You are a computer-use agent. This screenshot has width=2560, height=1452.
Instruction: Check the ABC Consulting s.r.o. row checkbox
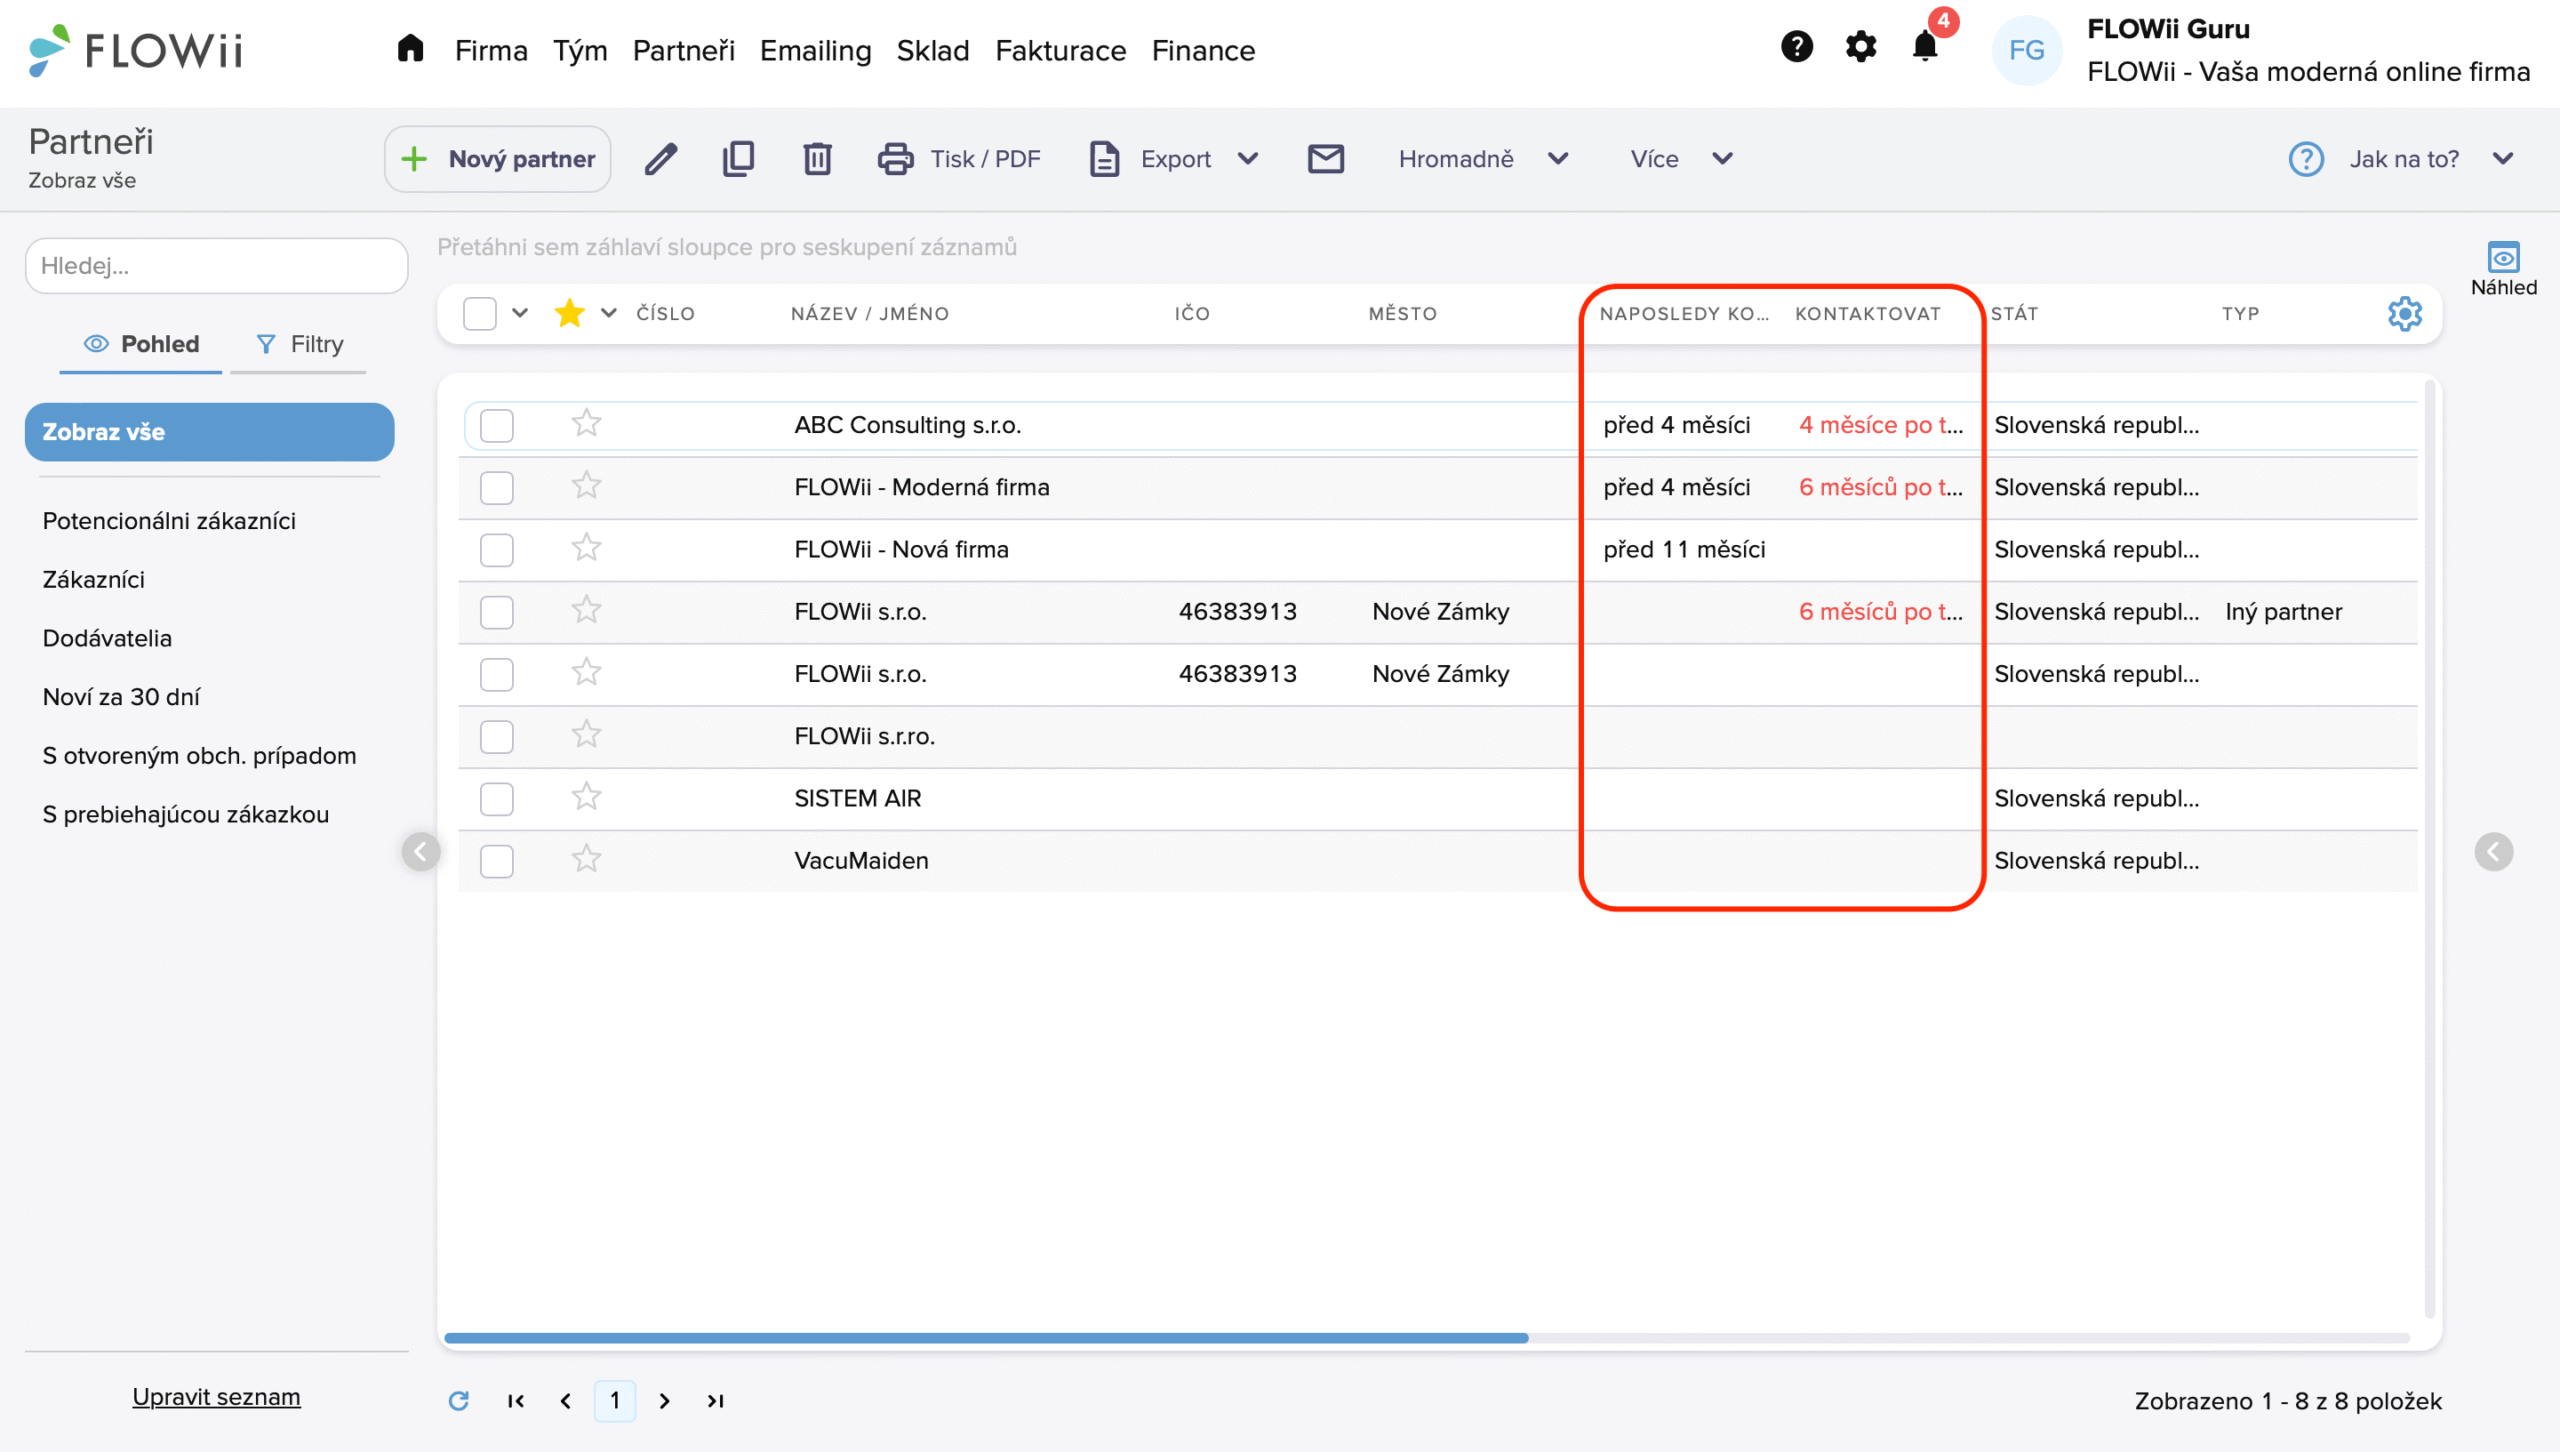(496, 425)
